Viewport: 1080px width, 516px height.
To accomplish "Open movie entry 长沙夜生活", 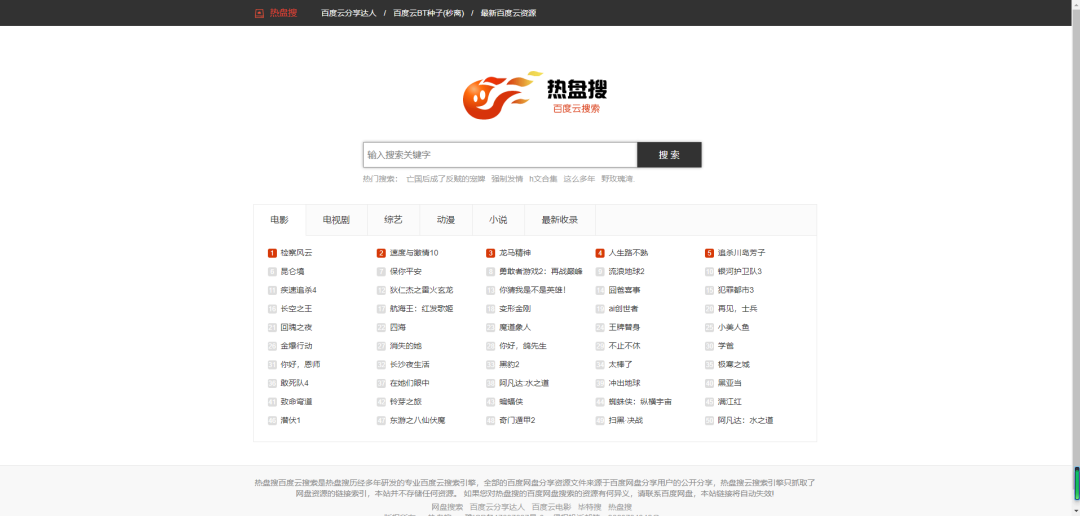I will [x=410, y=364].
